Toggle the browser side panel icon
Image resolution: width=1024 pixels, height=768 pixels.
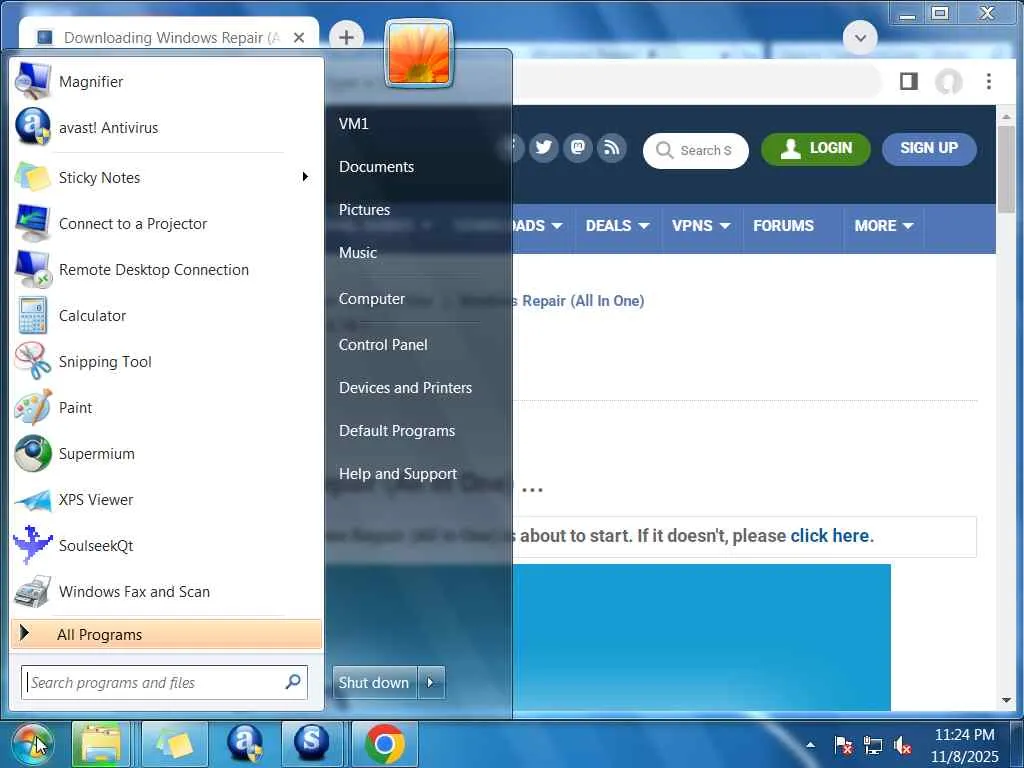909,82
